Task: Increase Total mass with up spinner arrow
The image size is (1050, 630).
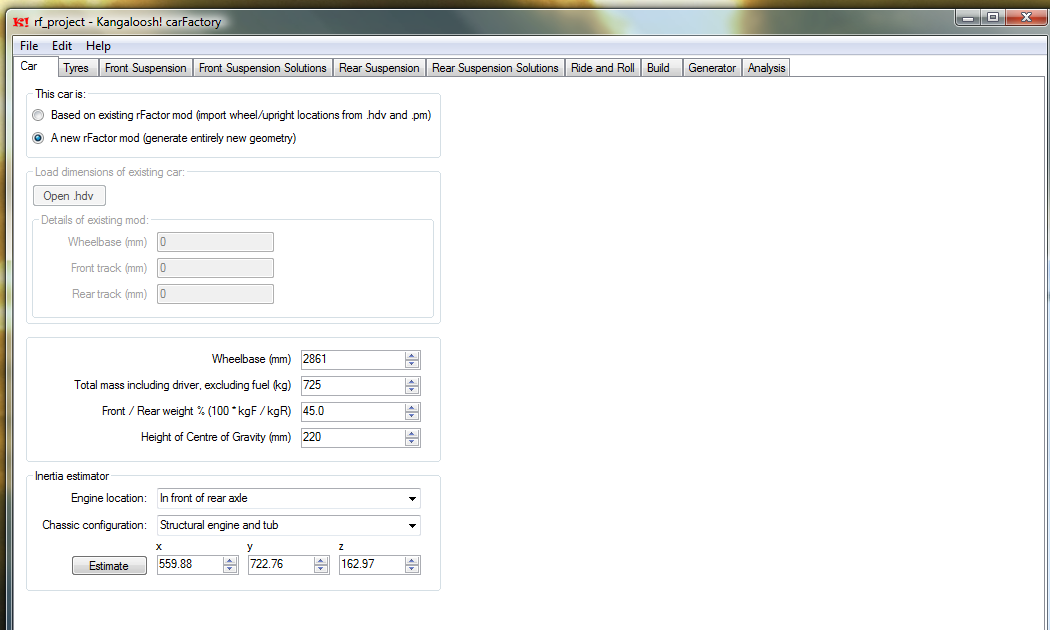Action: tap(412, 382)
